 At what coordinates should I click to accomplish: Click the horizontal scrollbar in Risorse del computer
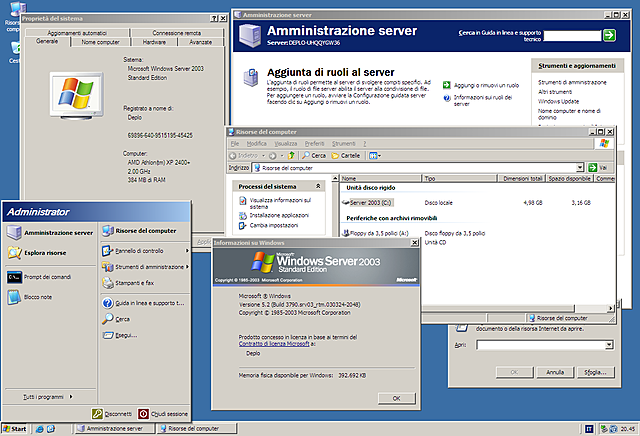point(498,308)
